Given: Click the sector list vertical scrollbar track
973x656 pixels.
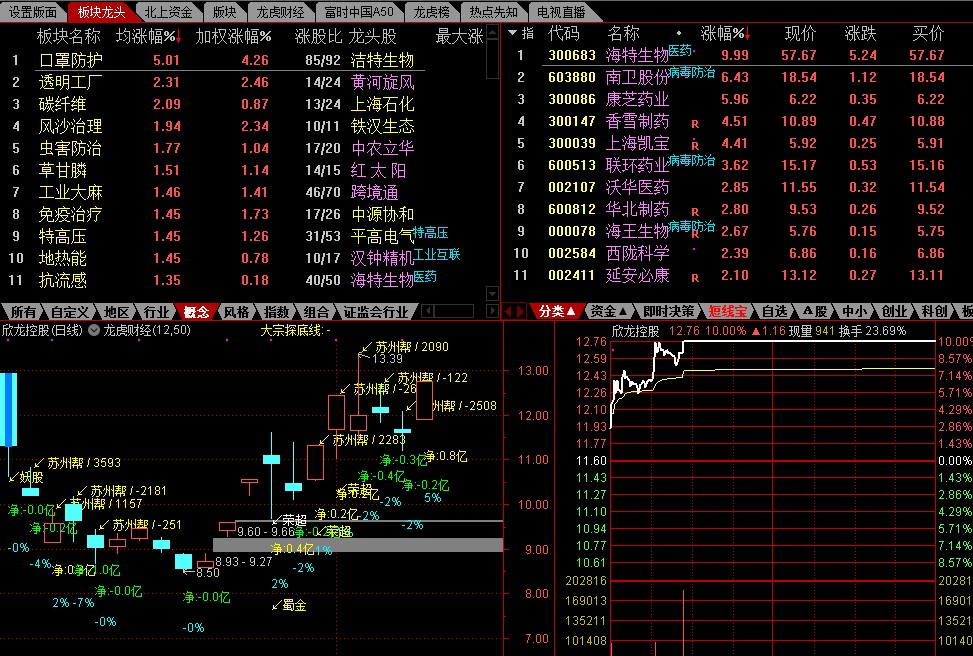Looking at the screenshot, I should pyautogui.click(x=493, y=161).
